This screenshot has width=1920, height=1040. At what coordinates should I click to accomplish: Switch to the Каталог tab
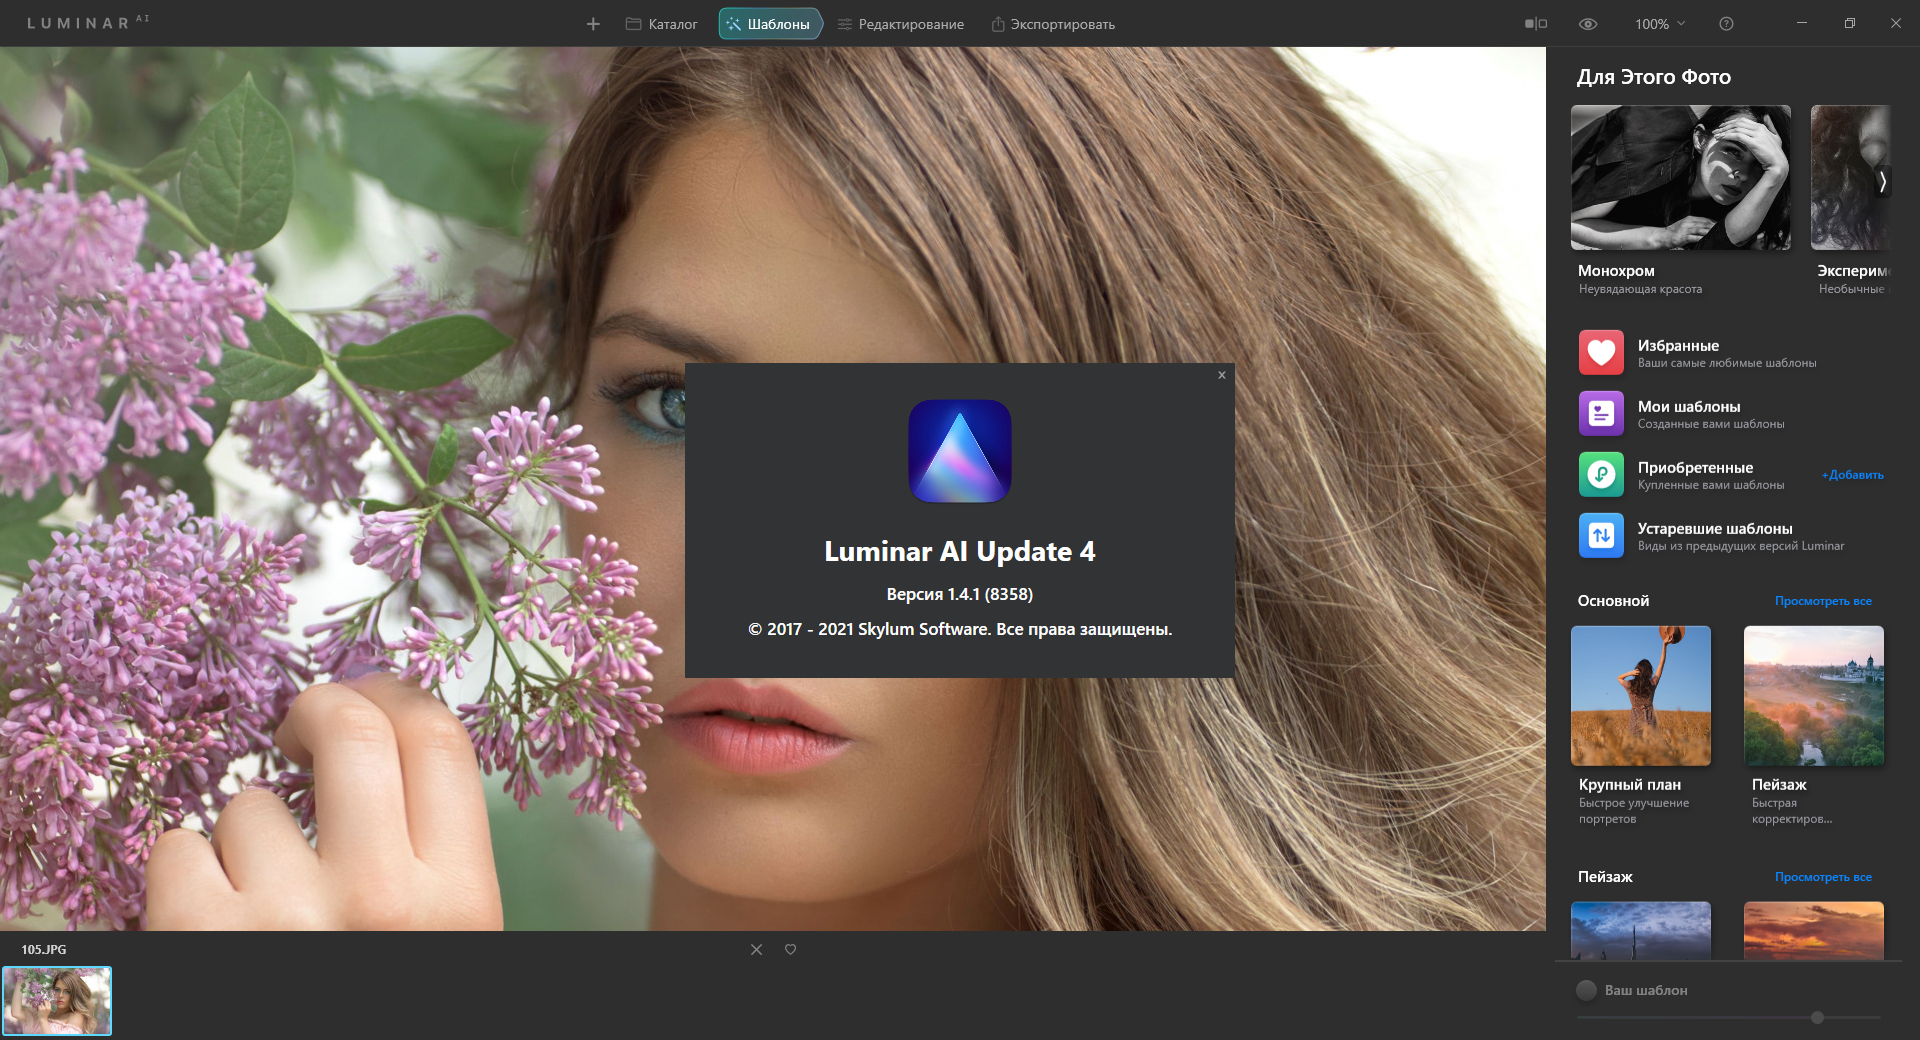coord(661,24)
